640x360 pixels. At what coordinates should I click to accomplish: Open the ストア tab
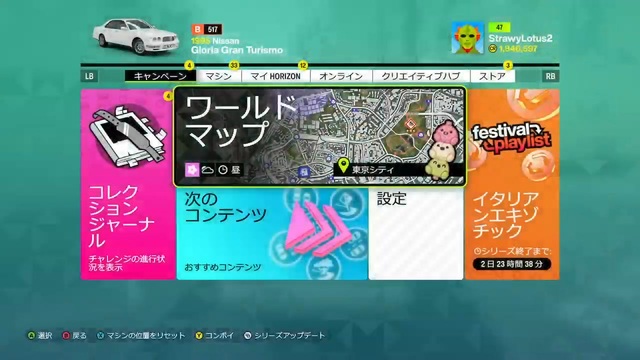493,76
